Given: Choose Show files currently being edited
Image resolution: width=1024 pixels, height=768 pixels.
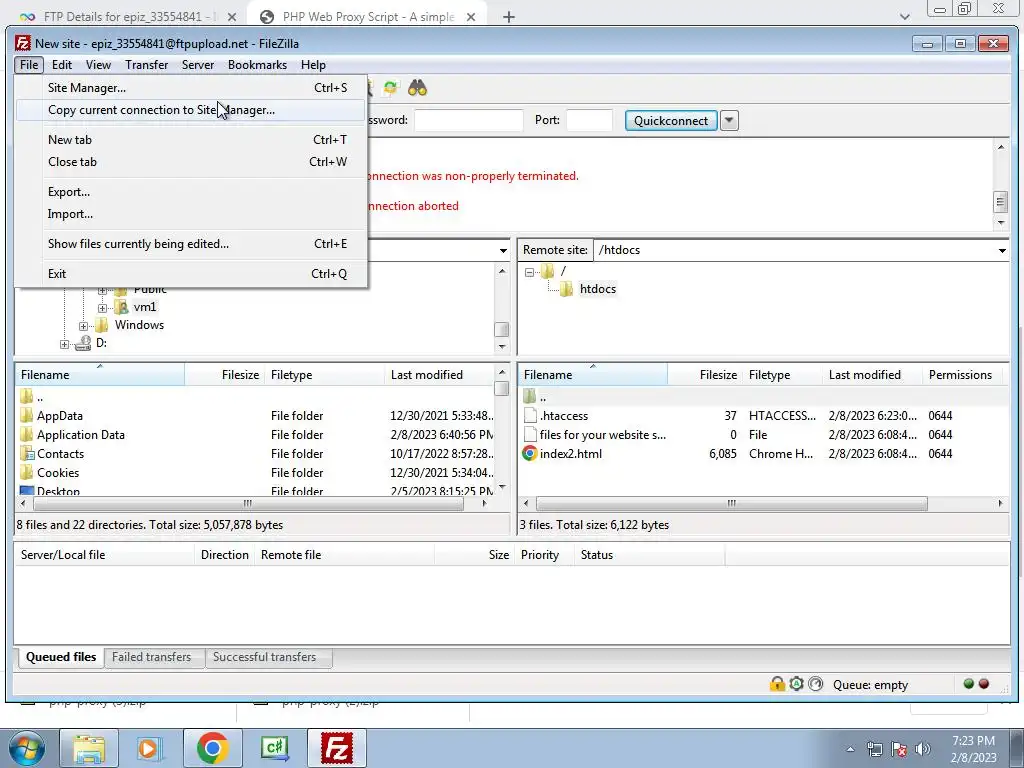Looking at the screenshot, I should point(191,244).
